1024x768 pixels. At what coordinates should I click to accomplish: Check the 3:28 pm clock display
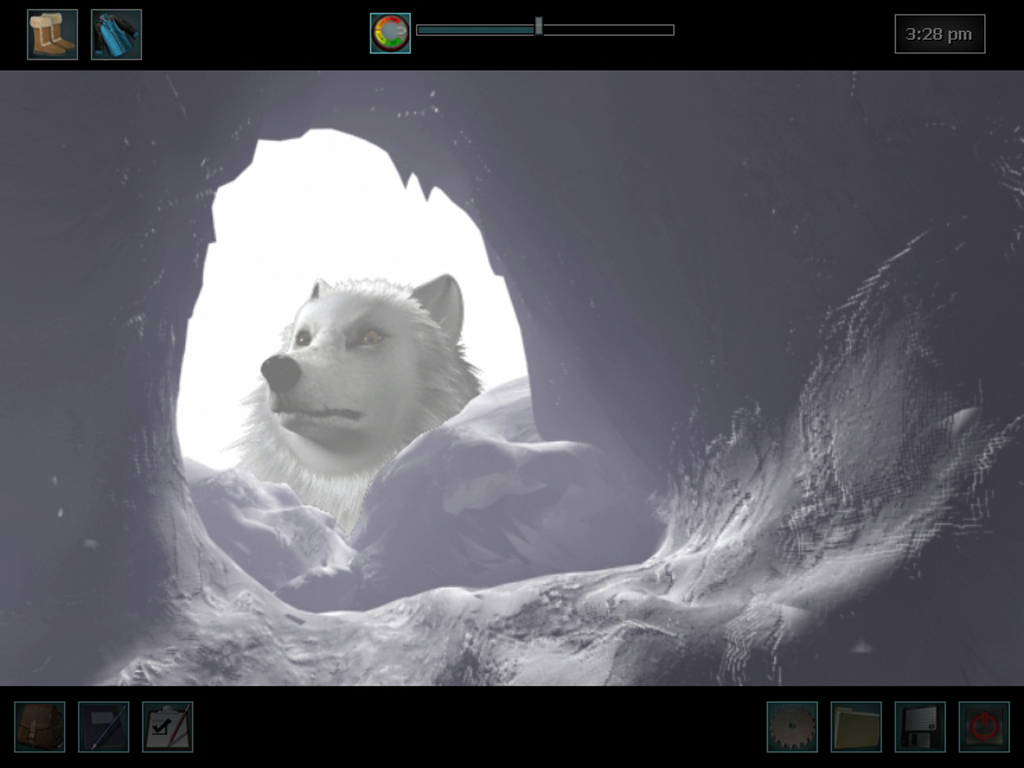(940, 34)
